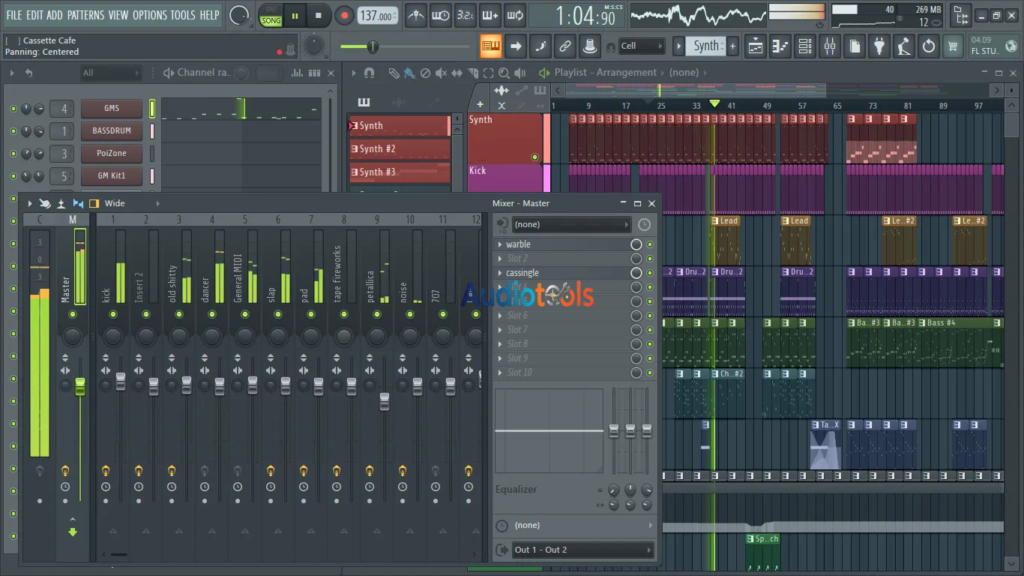
Task: Open the mixer input (none) dropdown
Action: pos(570,225)
